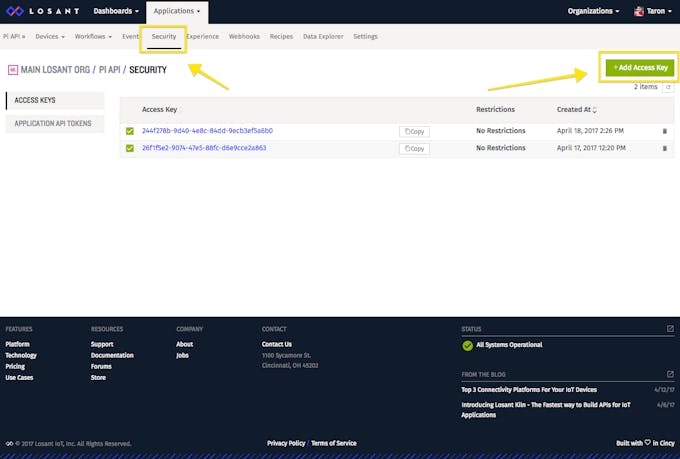Go to Main Losant Org breadcrumb
The image size is (680, 459).
click(x=56, y=70)
